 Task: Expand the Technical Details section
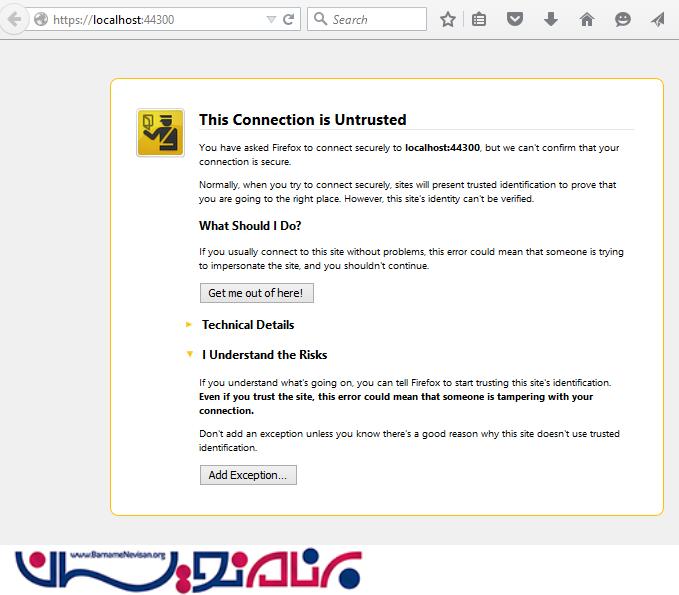[x=248, y=325]
